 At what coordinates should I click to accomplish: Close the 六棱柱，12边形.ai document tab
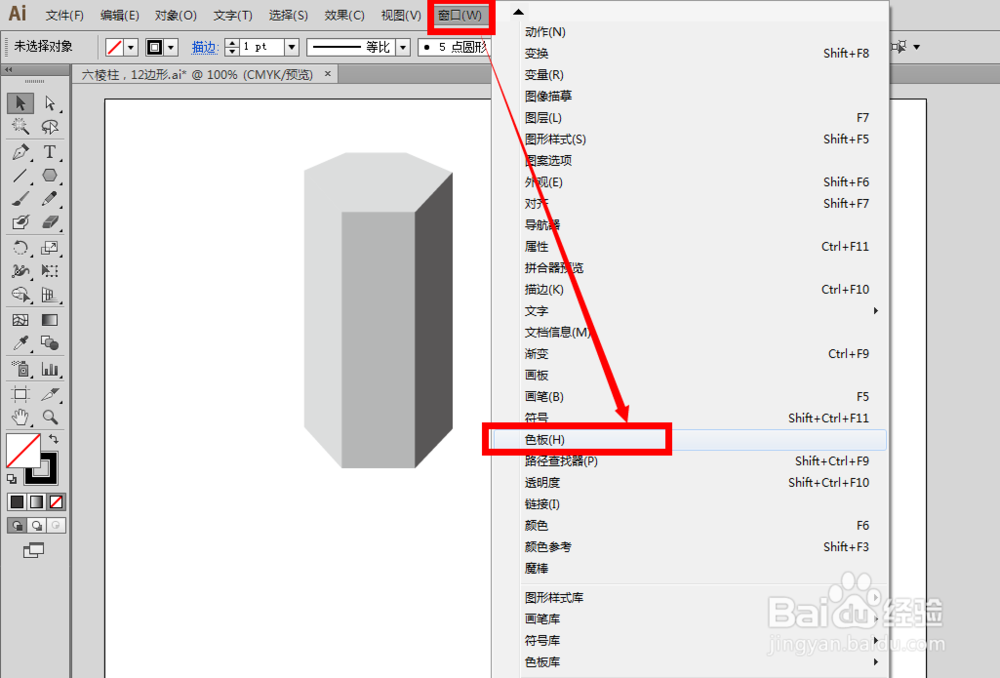[328, 74]
